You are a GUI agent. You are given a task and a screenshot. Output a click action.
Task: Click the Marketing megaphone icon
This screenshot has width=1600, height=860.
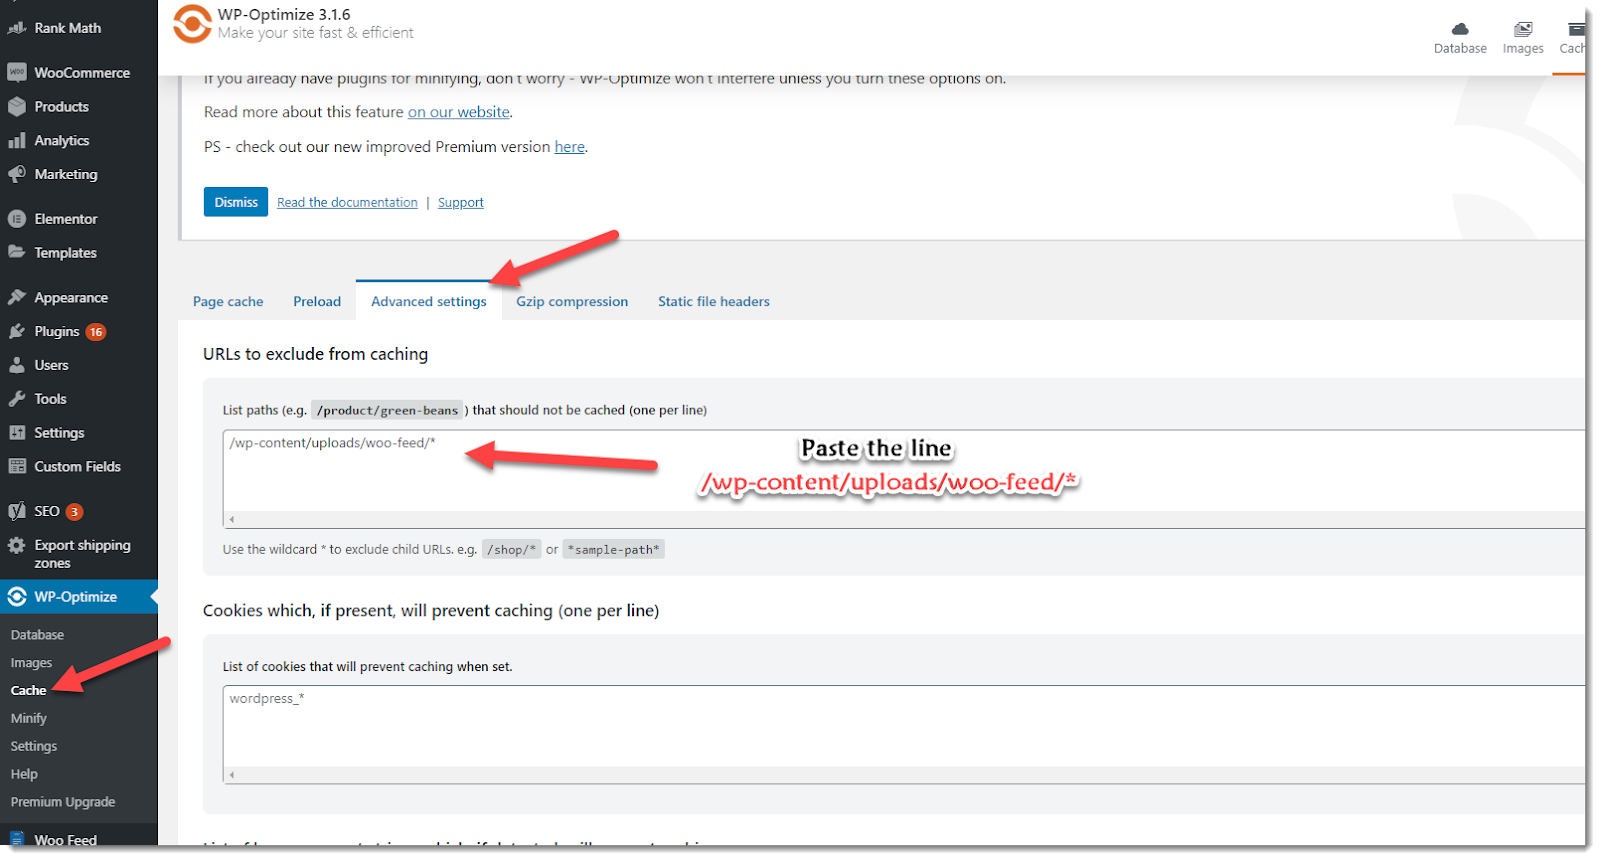pyautogui.click(x=17, y=174)
